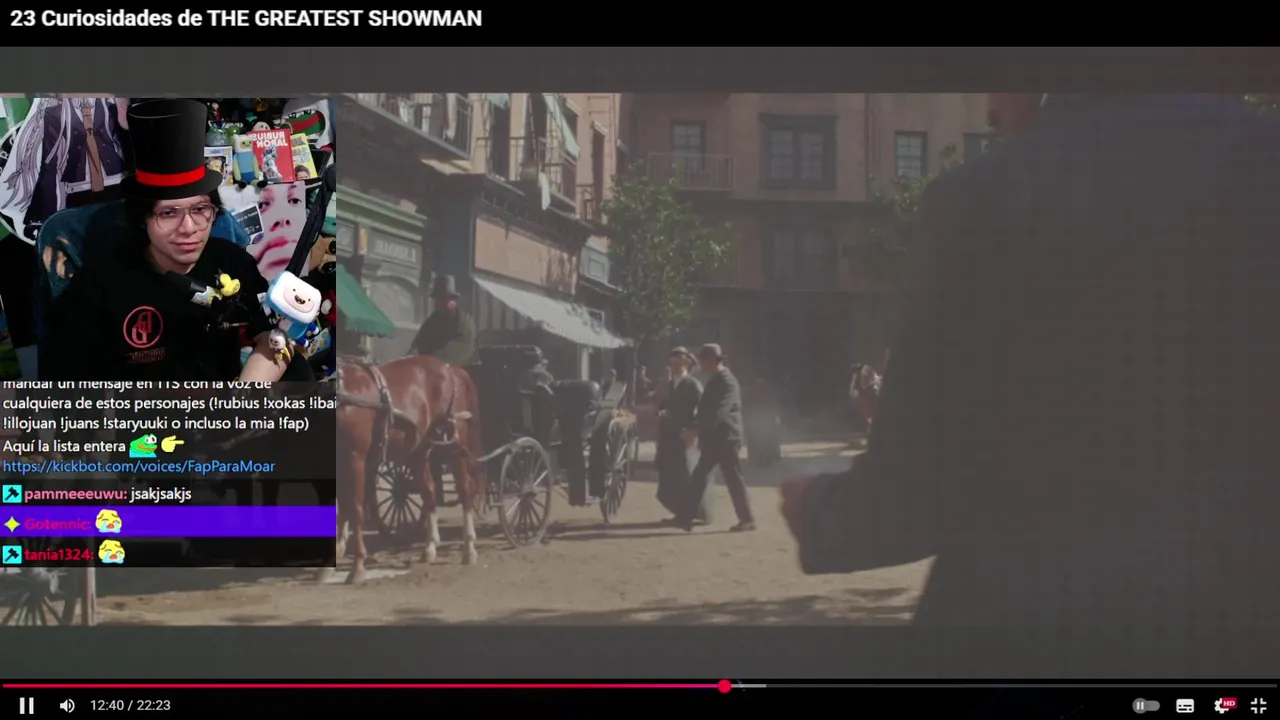Click the 'jsakjsakjs' chat message text

161,494
